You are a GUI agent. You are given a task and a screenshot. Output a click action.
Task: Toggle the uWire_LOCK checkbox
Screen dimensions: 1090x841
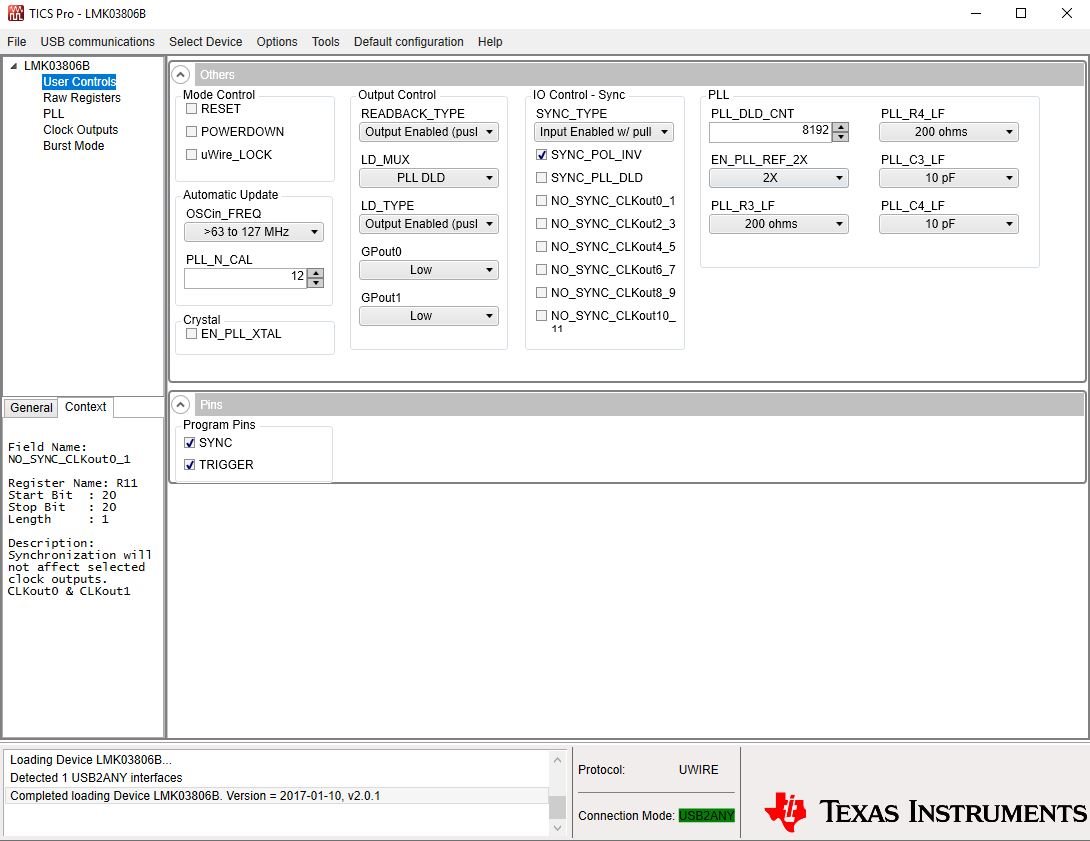coord(192,154)
